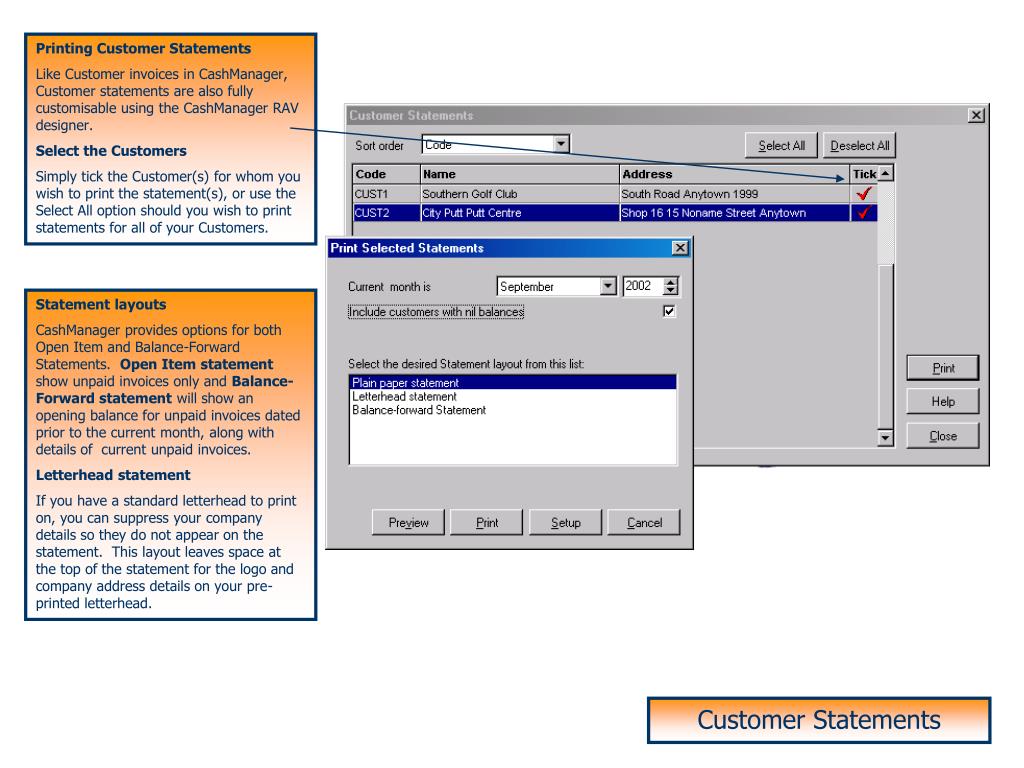Screen dimensions: 1024x768
Task: Click the Code column header
Action: [387, 174]
